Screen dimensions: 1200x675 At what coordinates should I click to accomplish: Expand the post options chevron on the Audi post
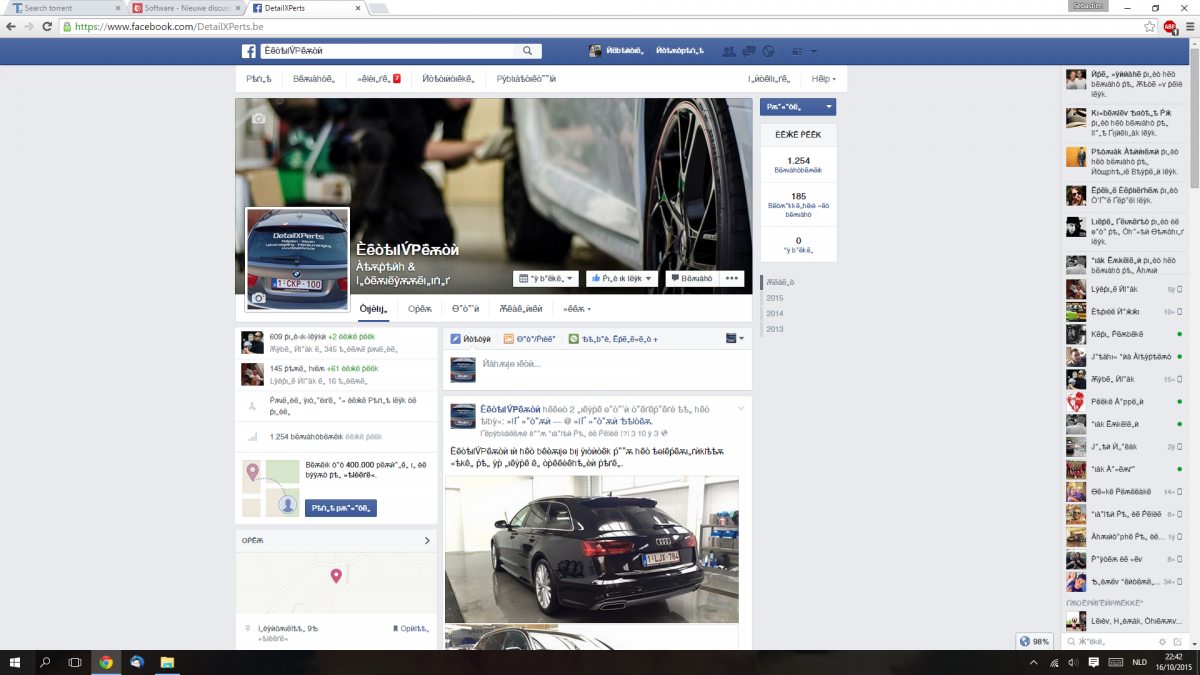741,408
